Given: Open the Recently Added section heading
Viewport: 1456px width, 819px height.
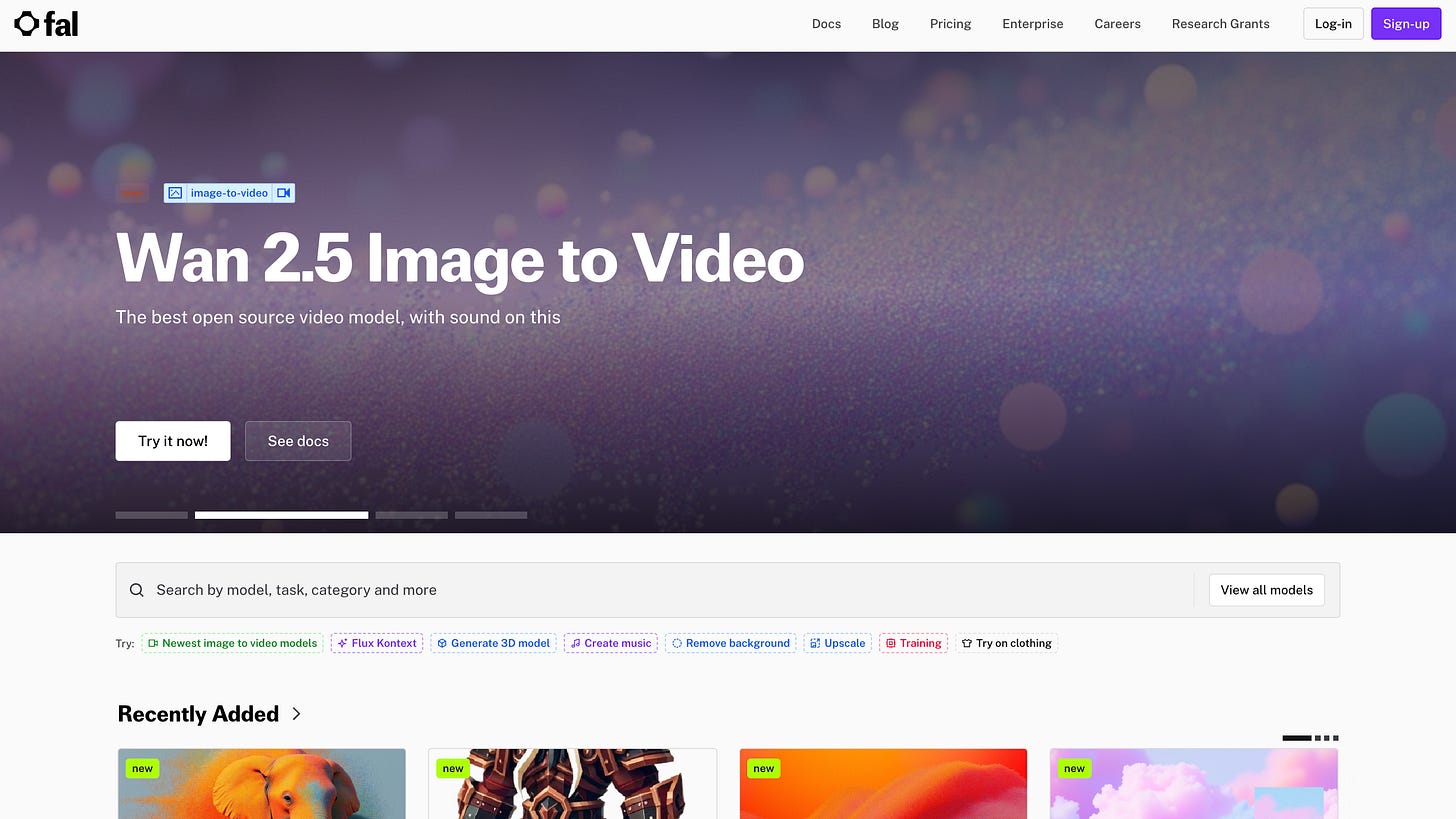Looking at the screenshot, I should (x=198, y=714).
